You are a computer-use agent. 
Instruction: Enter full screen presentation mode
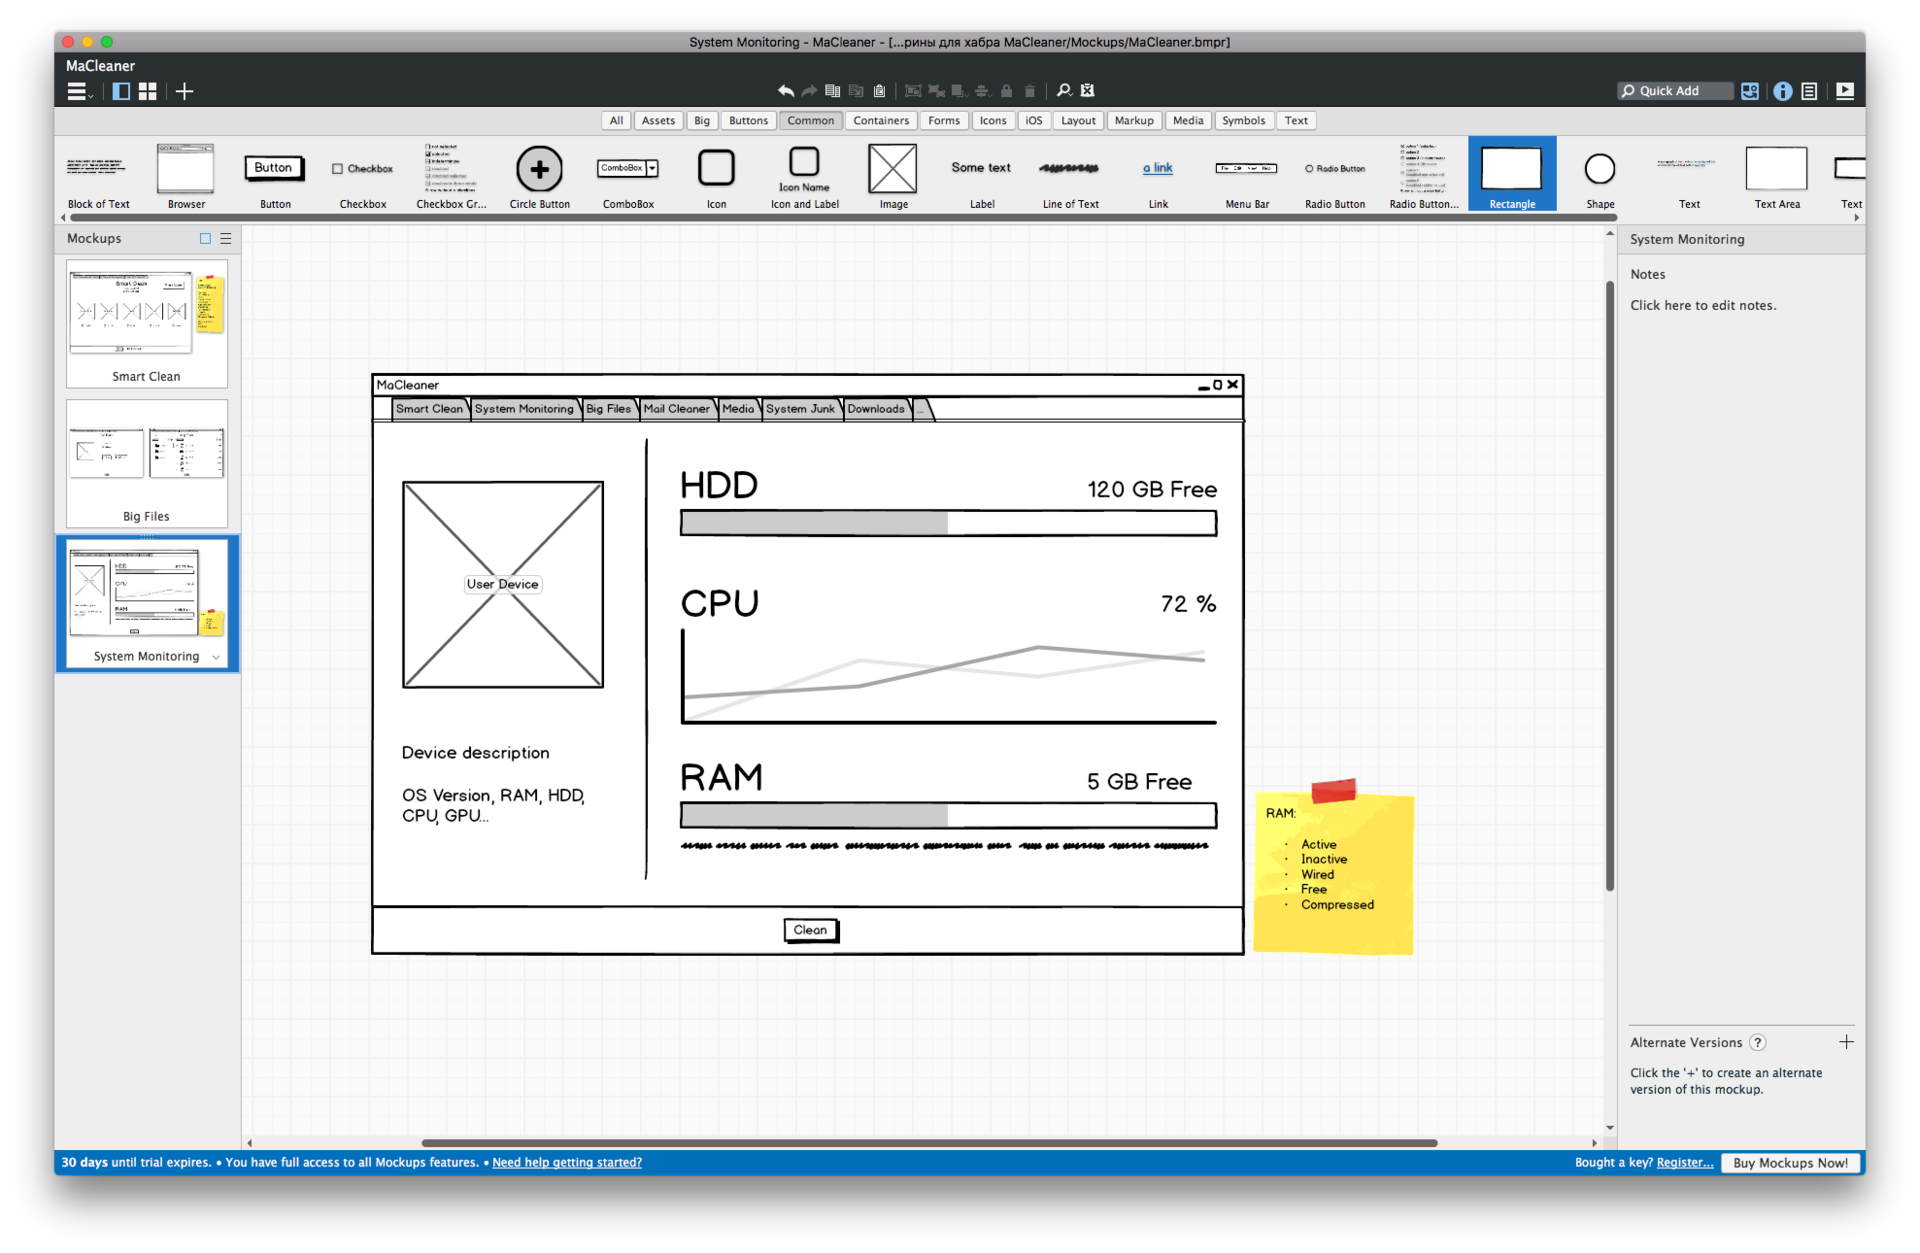(x=1845, y=91)
